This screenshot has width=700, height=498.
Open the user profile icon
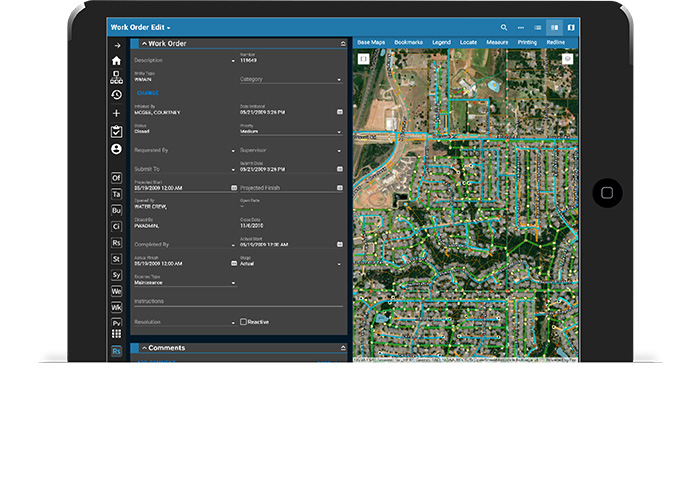pos(116,149)
